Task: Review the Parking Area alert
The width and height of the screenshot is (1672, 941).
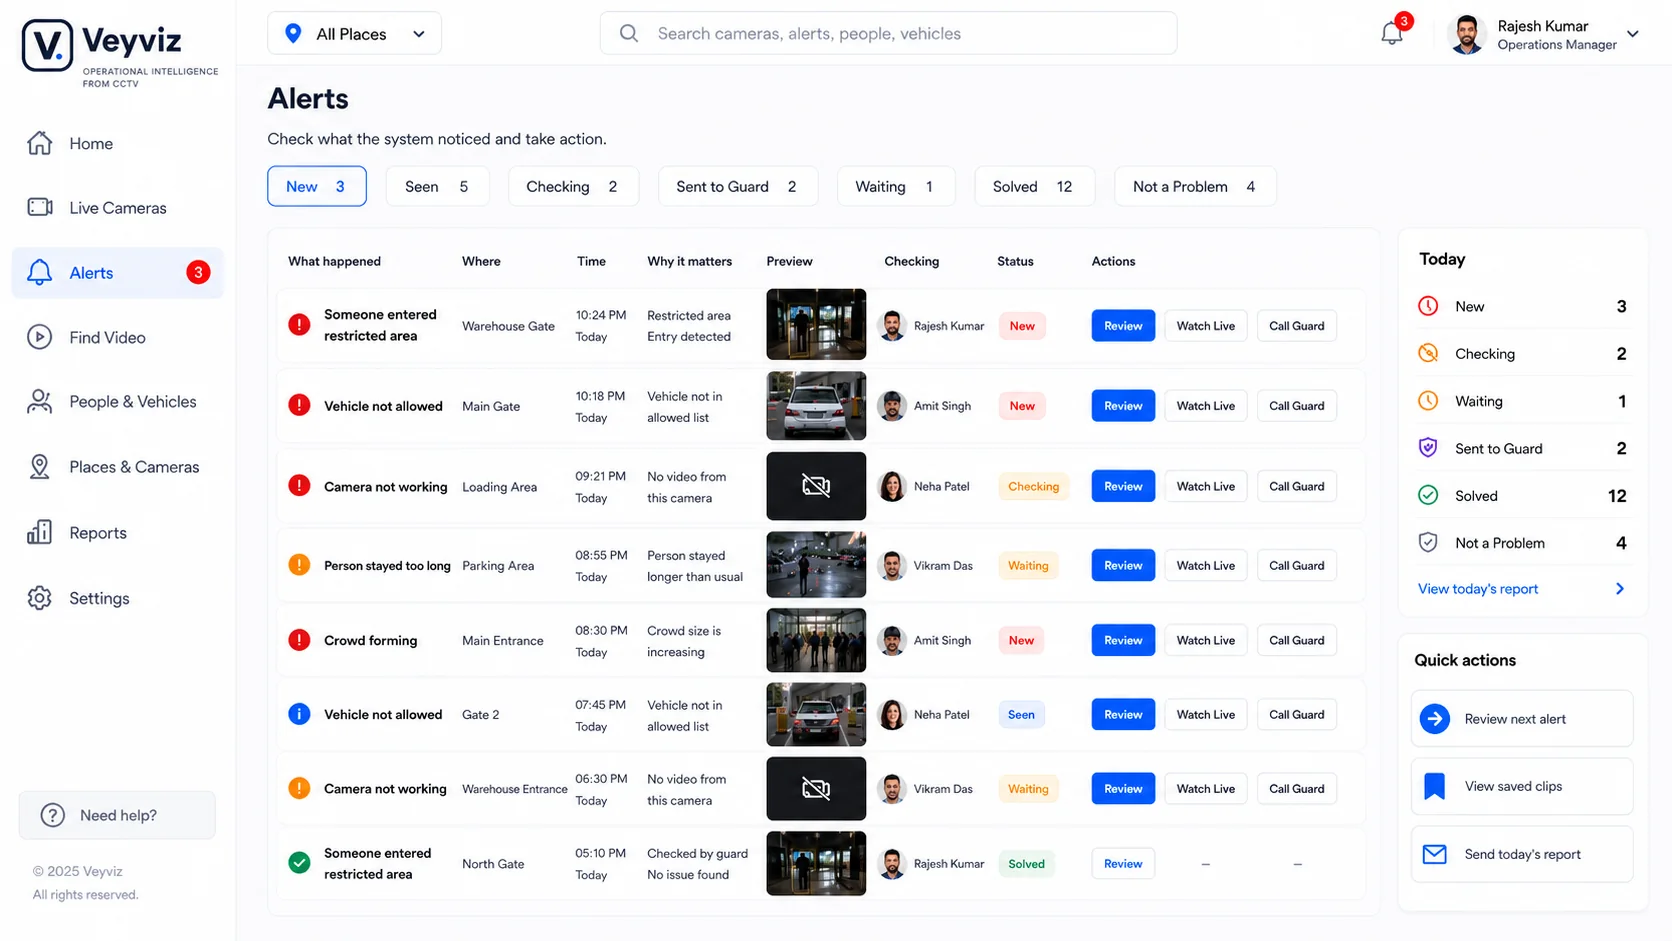Action: point(1123,565)
